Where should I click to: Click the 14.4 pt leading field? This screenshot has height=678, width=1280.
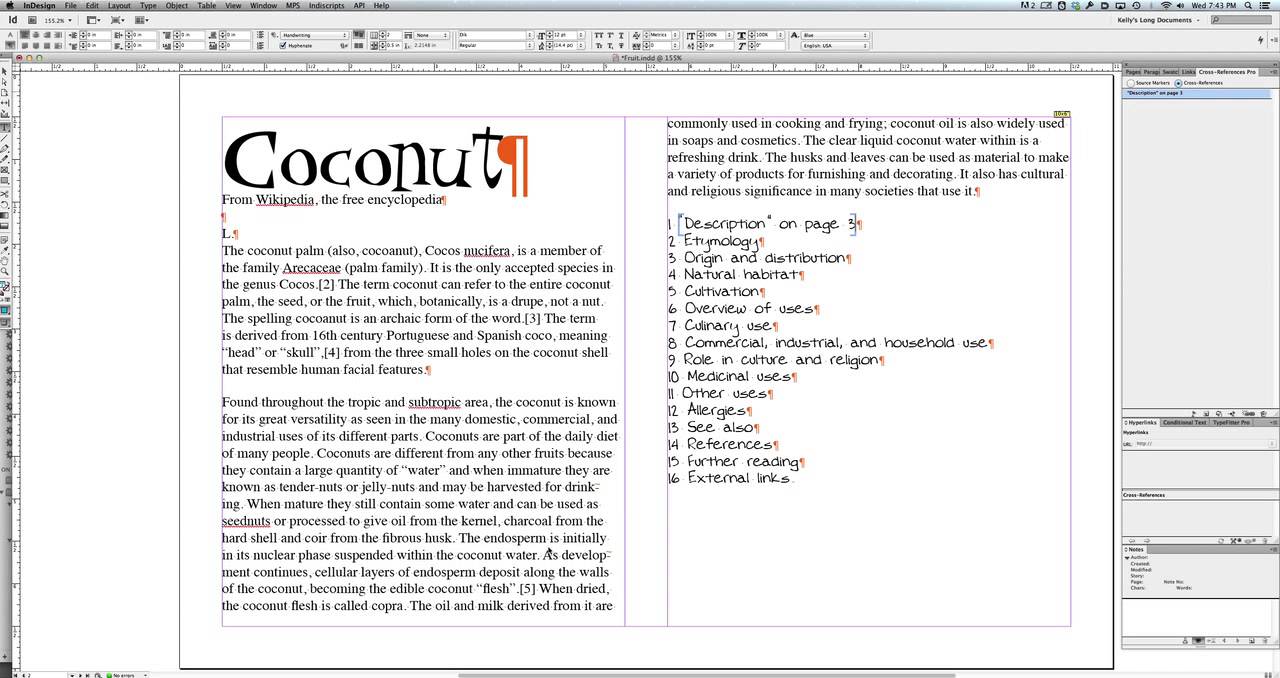[x=563, y=45]
